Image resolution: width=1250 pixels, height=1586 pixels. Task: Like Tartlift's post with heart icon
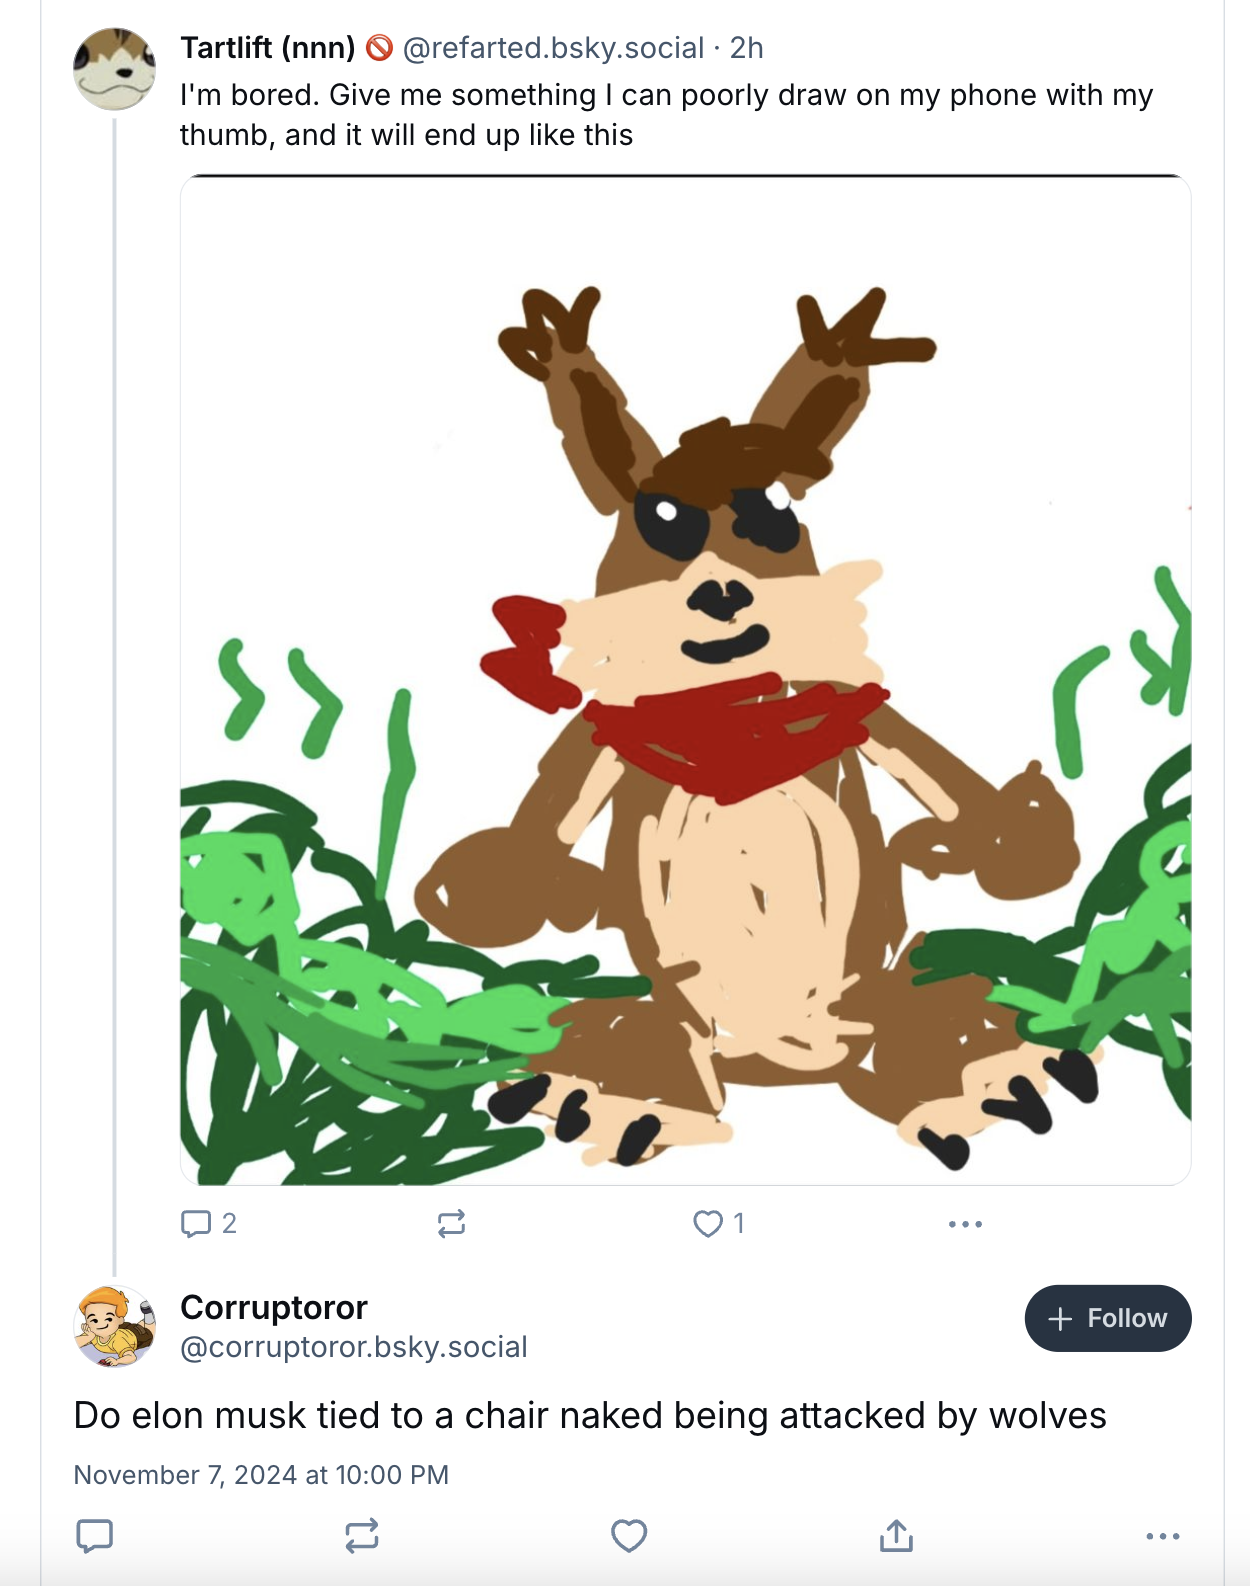coord(708,1223)
